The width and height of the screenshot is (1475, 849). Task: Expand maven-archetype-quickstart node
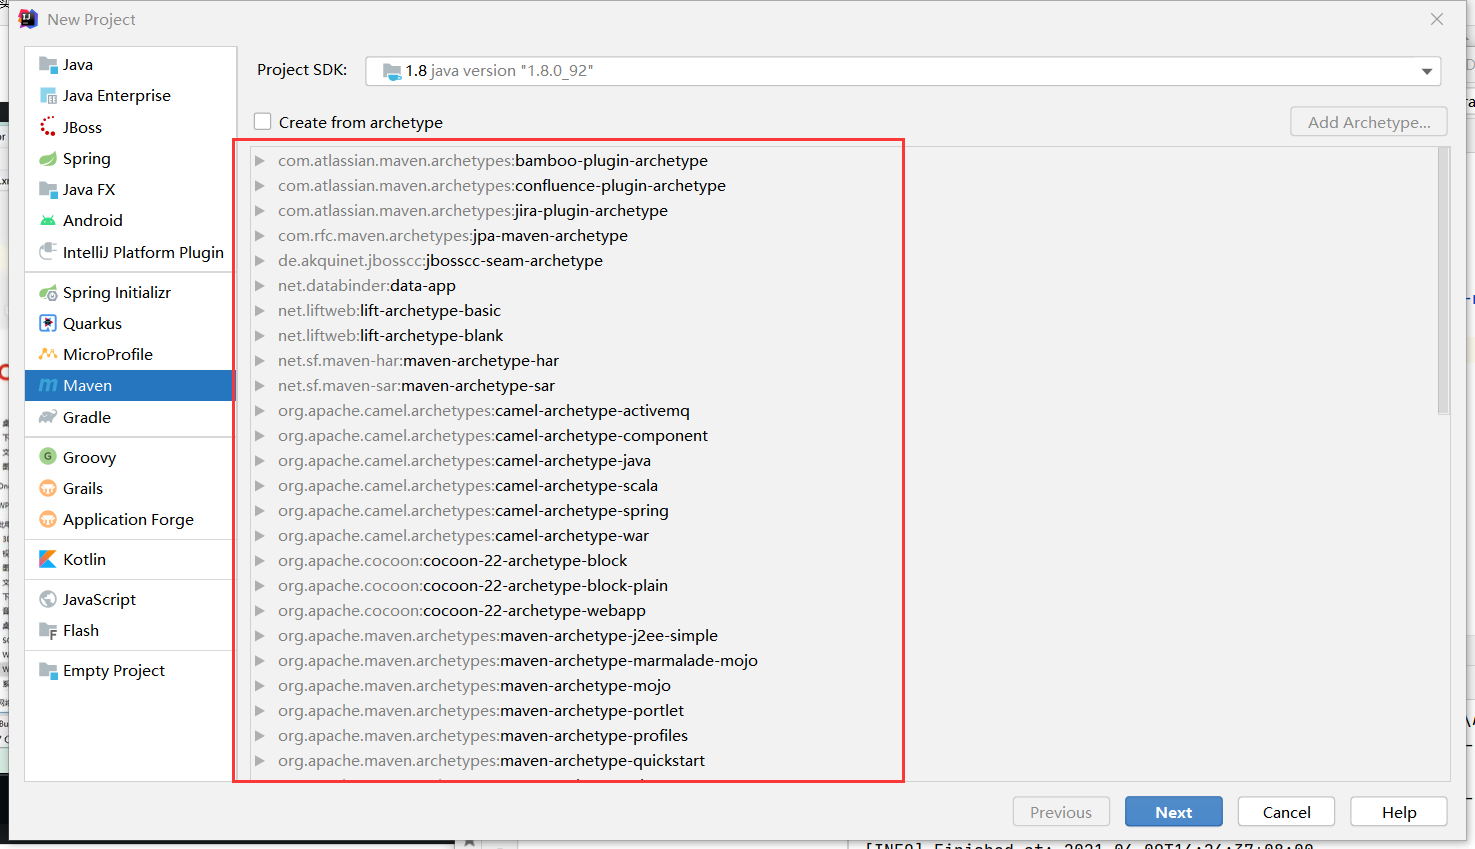tap(260, 760)
